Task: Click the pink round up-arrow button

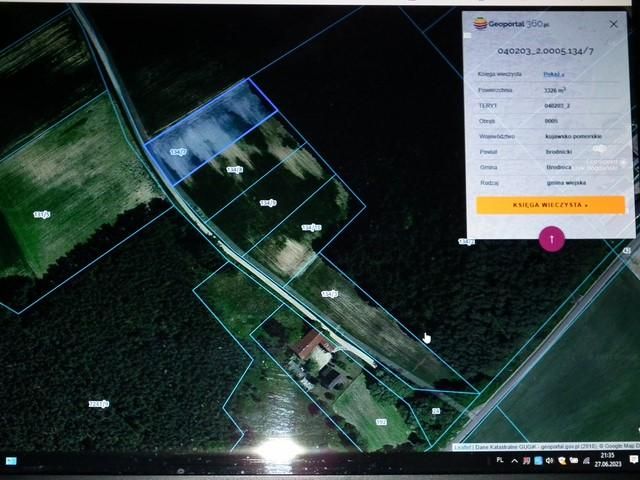Action: [552, 239]
